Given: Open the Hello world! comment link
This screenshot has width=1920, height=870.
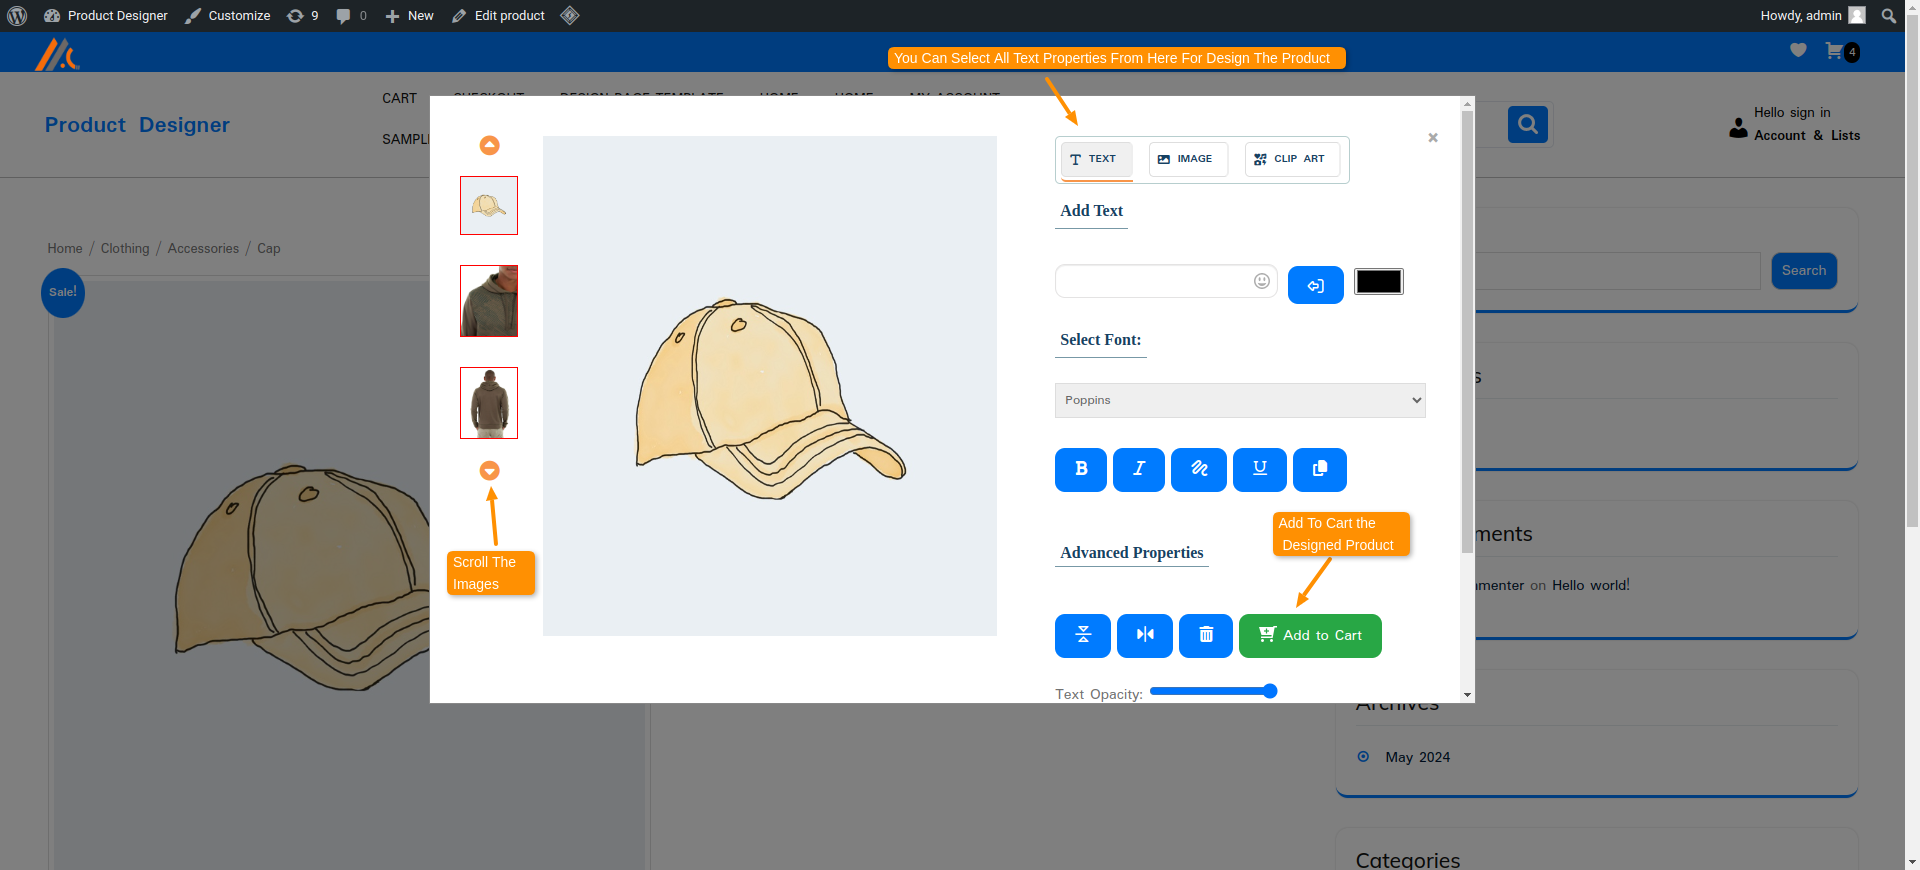Looking at the screenshot, I should [1590, 585].
